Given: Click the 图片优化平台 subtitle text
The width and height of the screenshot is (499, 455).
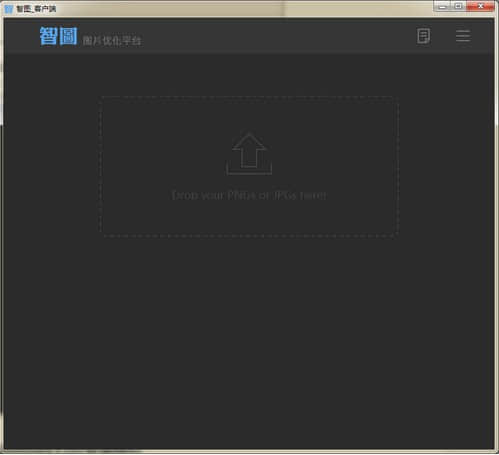Looking at the screenshot, I should [x=112, y=41].
